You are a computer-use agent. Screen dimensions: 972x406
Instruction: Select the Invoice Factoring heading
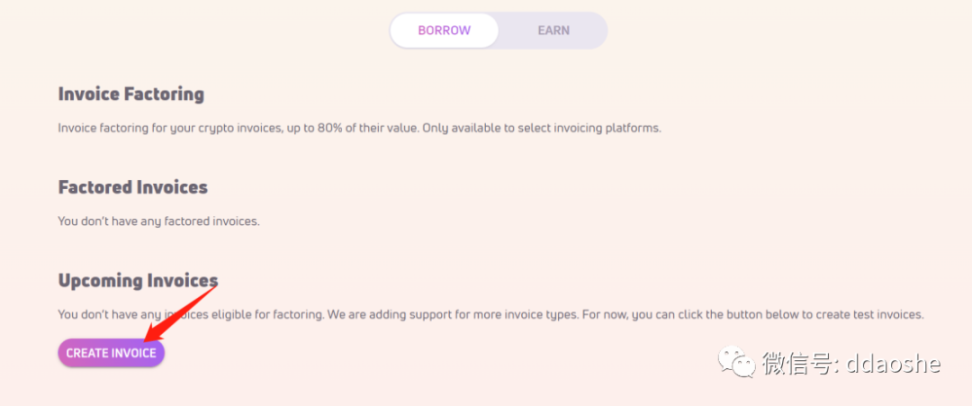(x=131, y=95)
